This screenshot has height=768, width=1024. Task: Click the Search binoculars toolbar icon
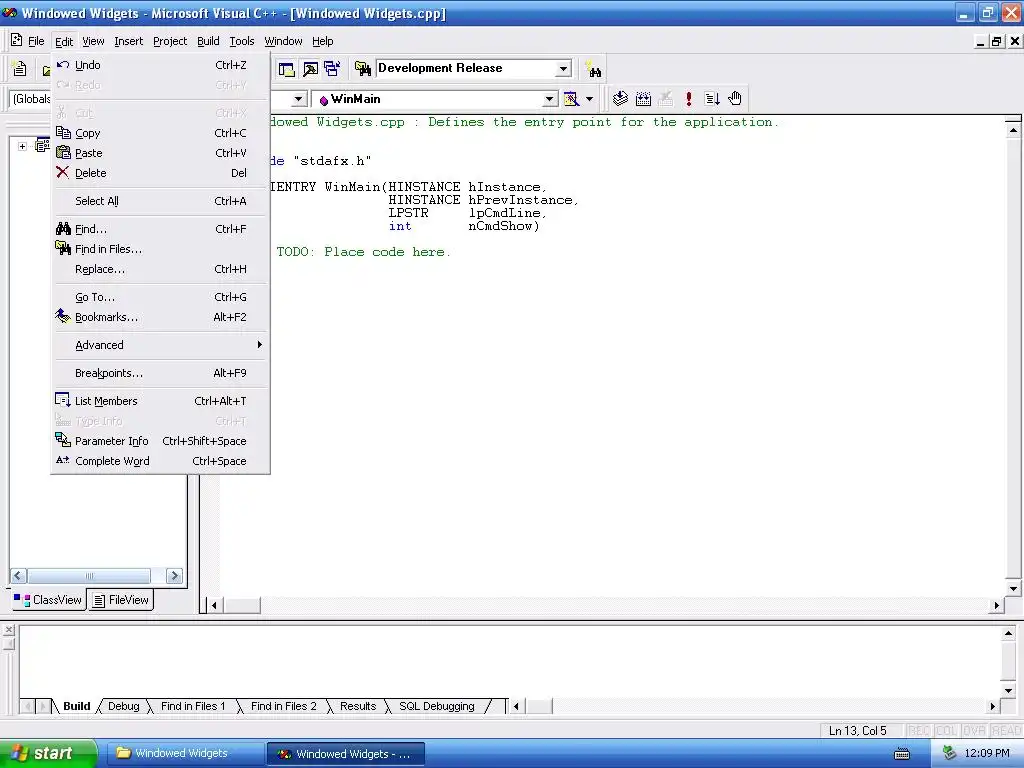pyautogui.click(x=593, y=69)
